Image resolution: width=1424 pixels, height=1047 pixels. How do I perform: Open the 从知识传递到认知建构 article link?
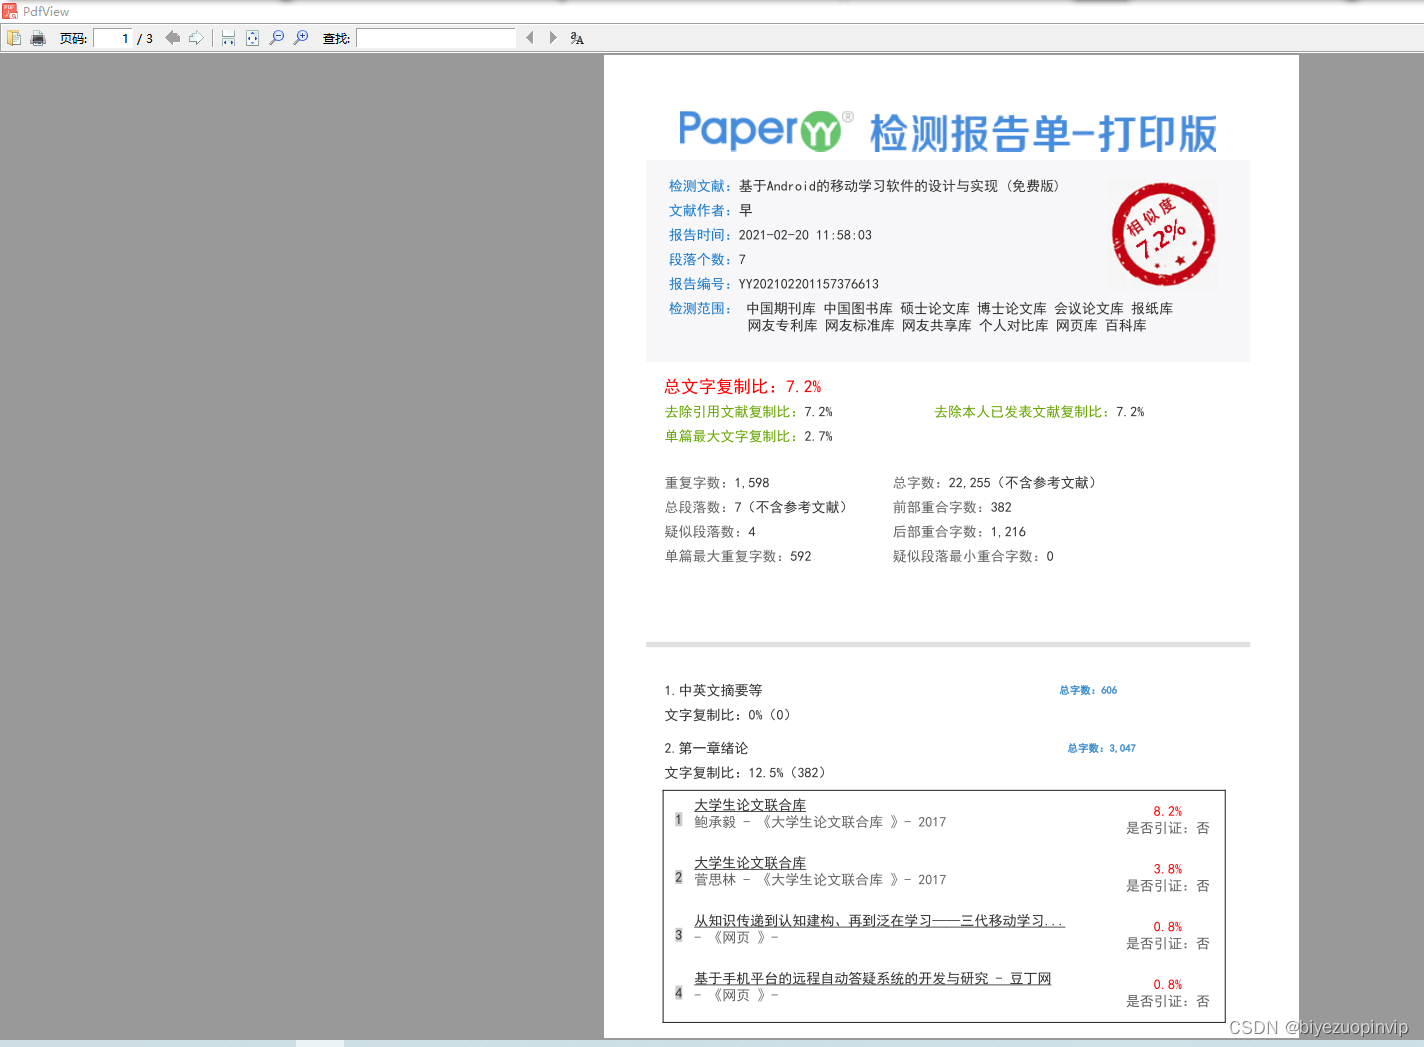878,920
